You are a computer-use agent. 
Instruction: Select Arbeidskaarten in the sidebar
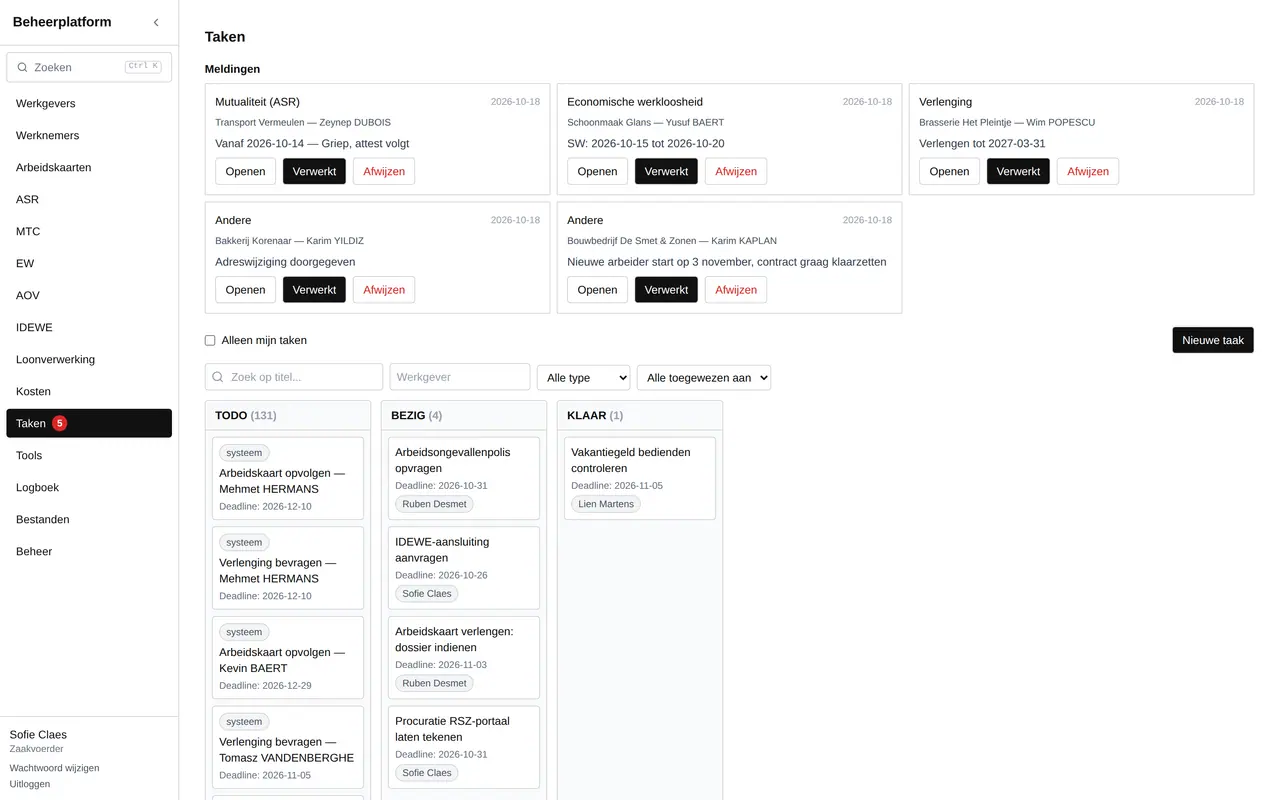click(x=89, y=167)
